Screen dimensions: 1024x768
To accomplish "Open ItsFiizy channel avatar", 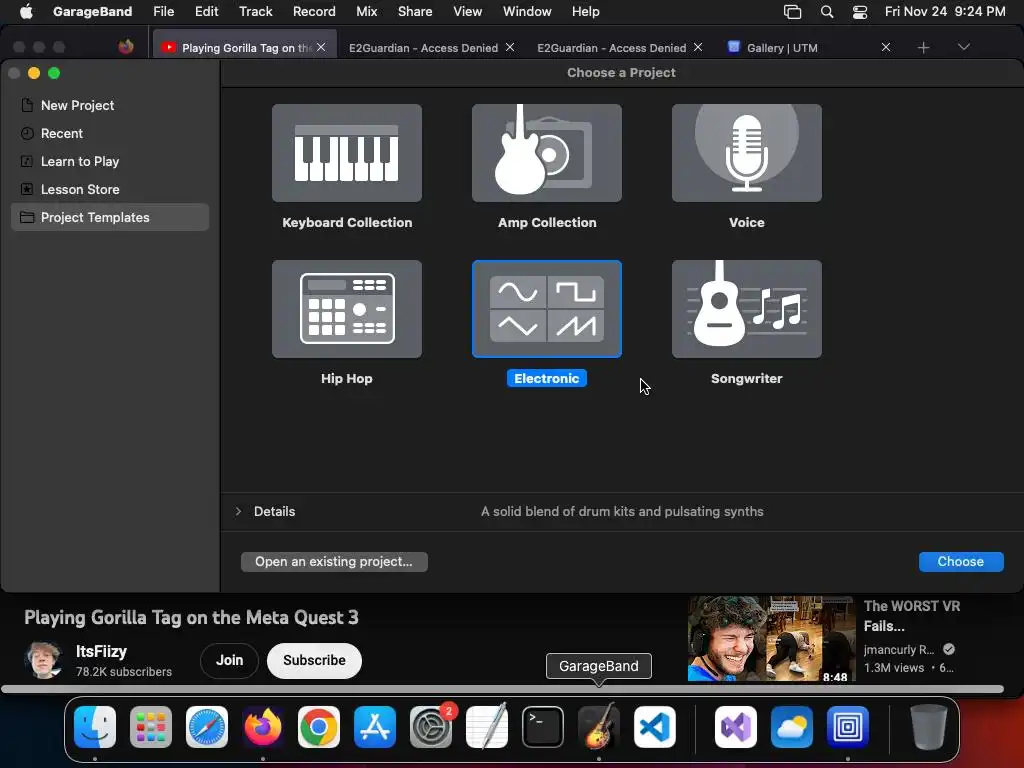I will coord(43,660).
